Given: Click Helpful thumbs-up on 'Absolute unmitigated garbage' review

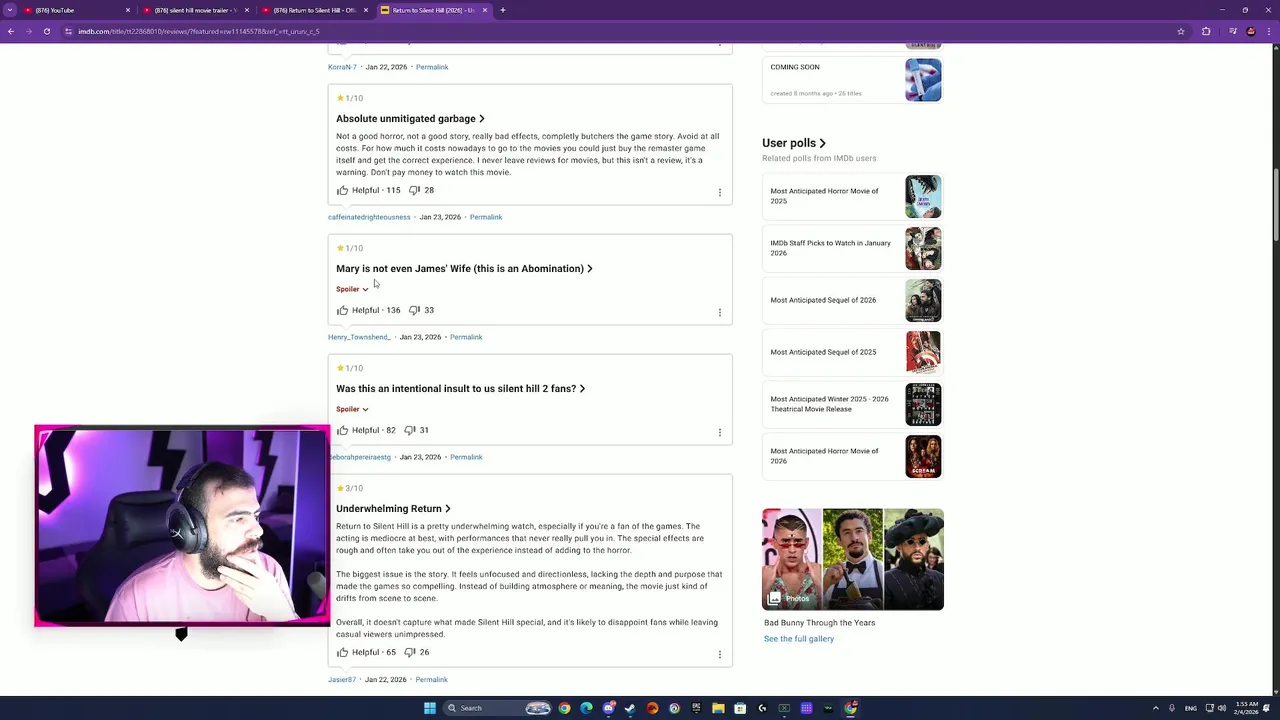Looking at the screenshot, I should [x=342, y=190].
